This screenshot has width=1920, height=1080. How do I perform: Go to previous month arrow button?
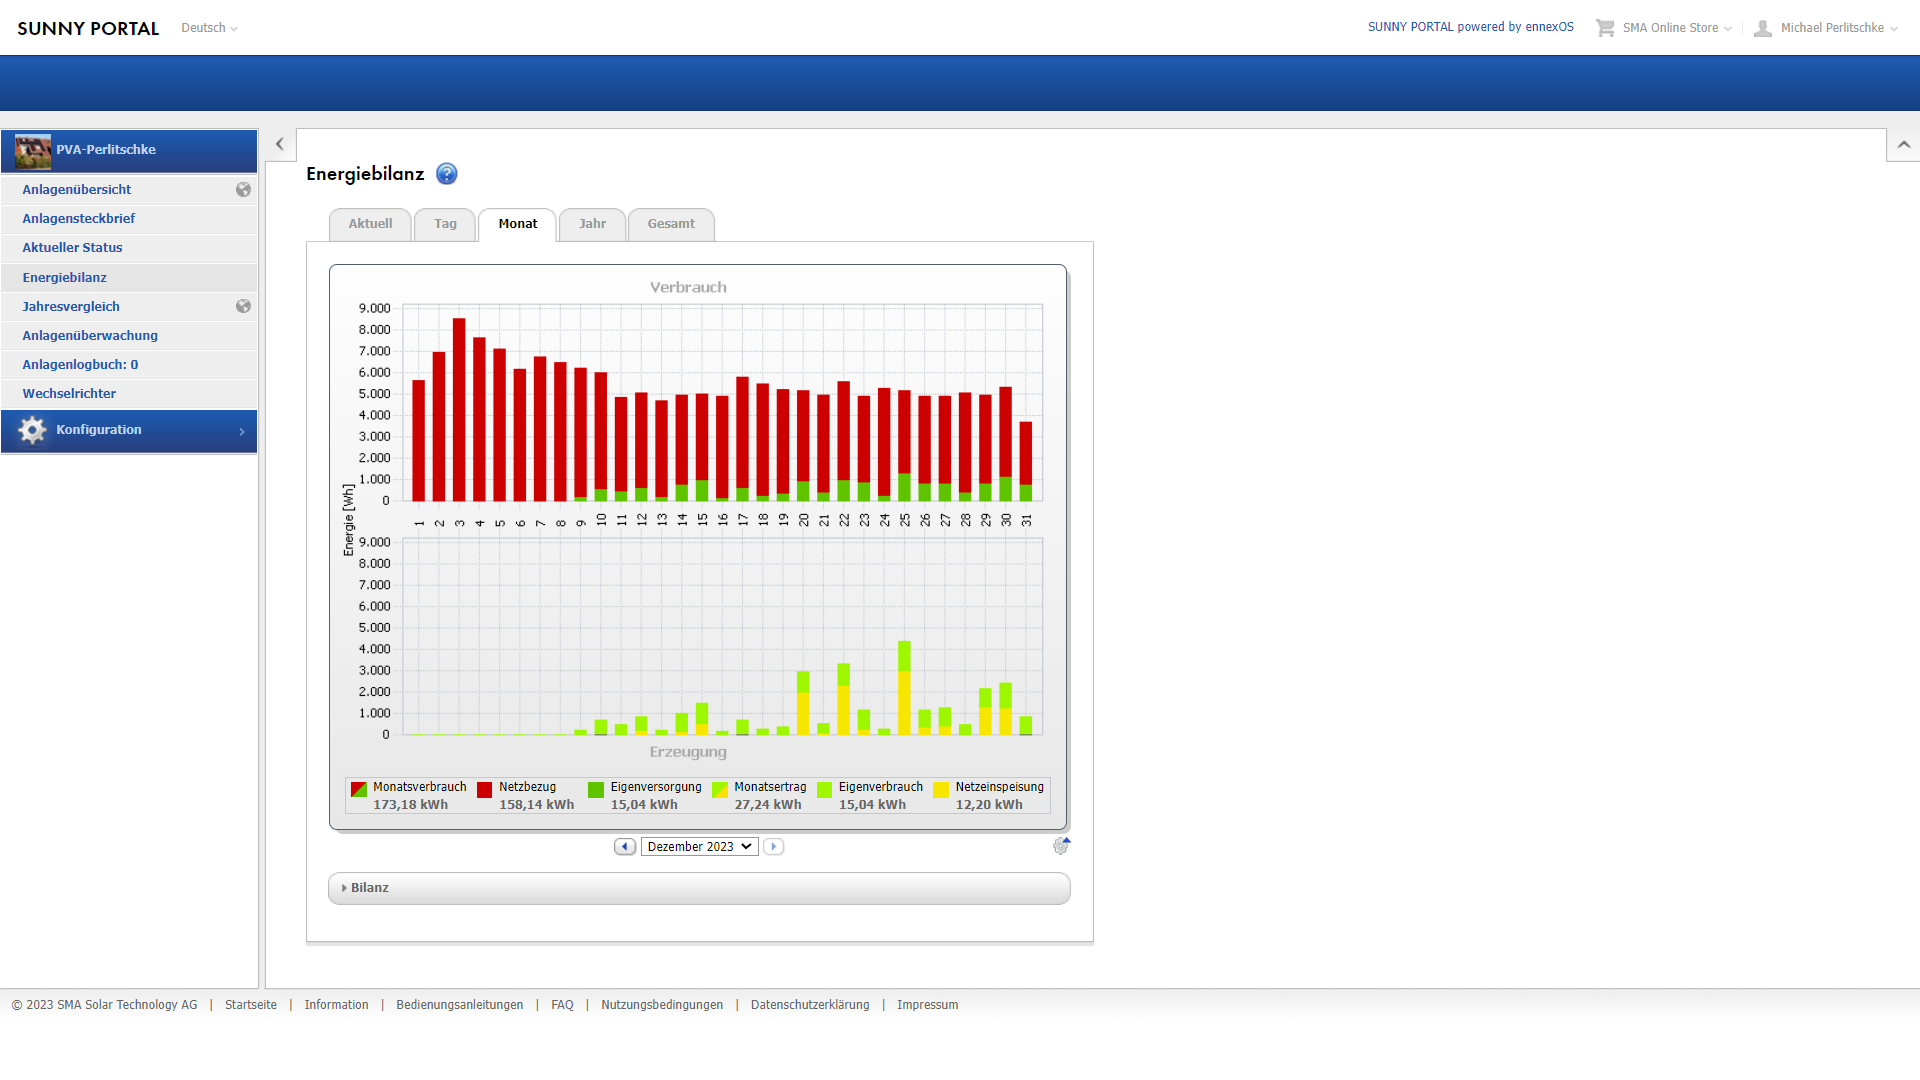[x=625, y=847]
